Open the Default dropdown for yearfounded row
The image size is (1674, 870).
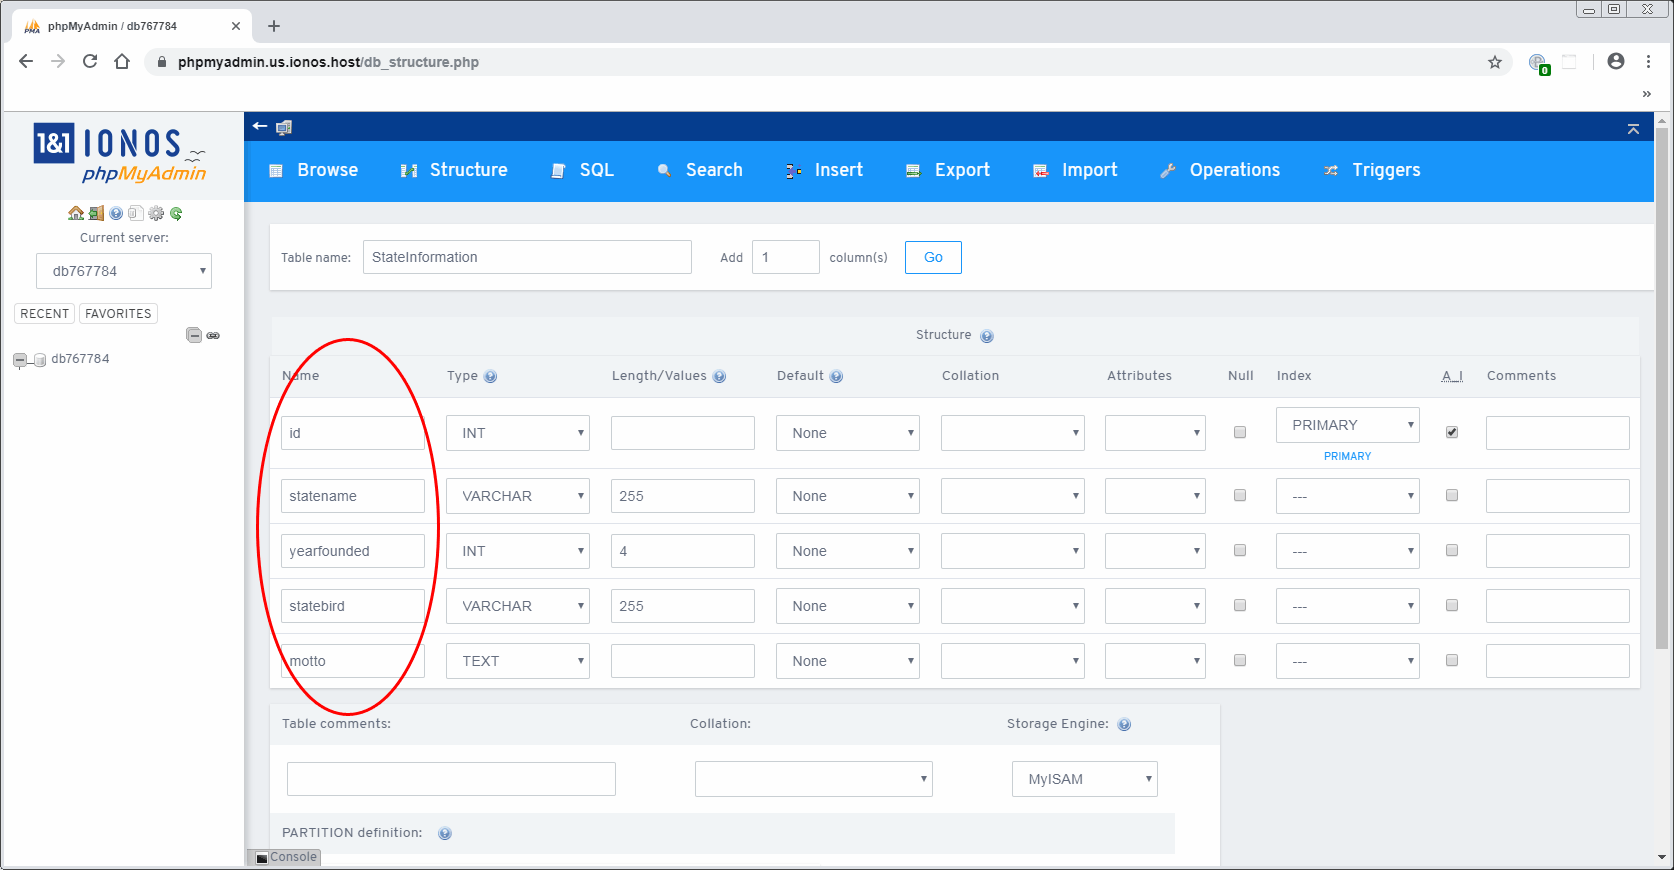click(x=848, y=551)
